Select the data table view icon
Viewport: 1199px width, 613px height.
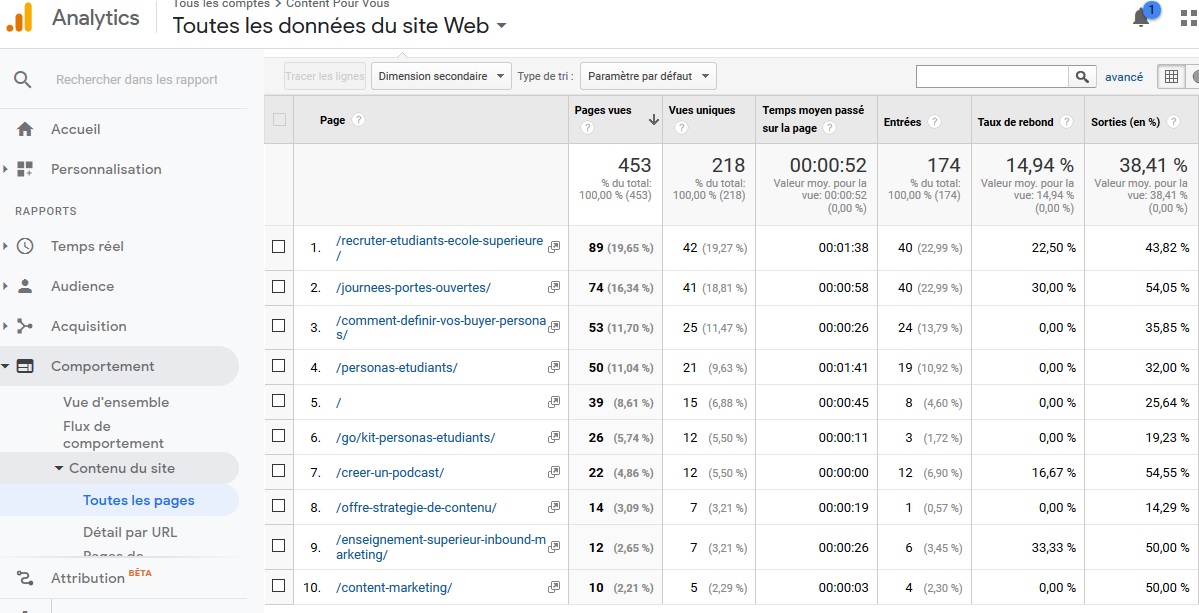click(1171, 76)
